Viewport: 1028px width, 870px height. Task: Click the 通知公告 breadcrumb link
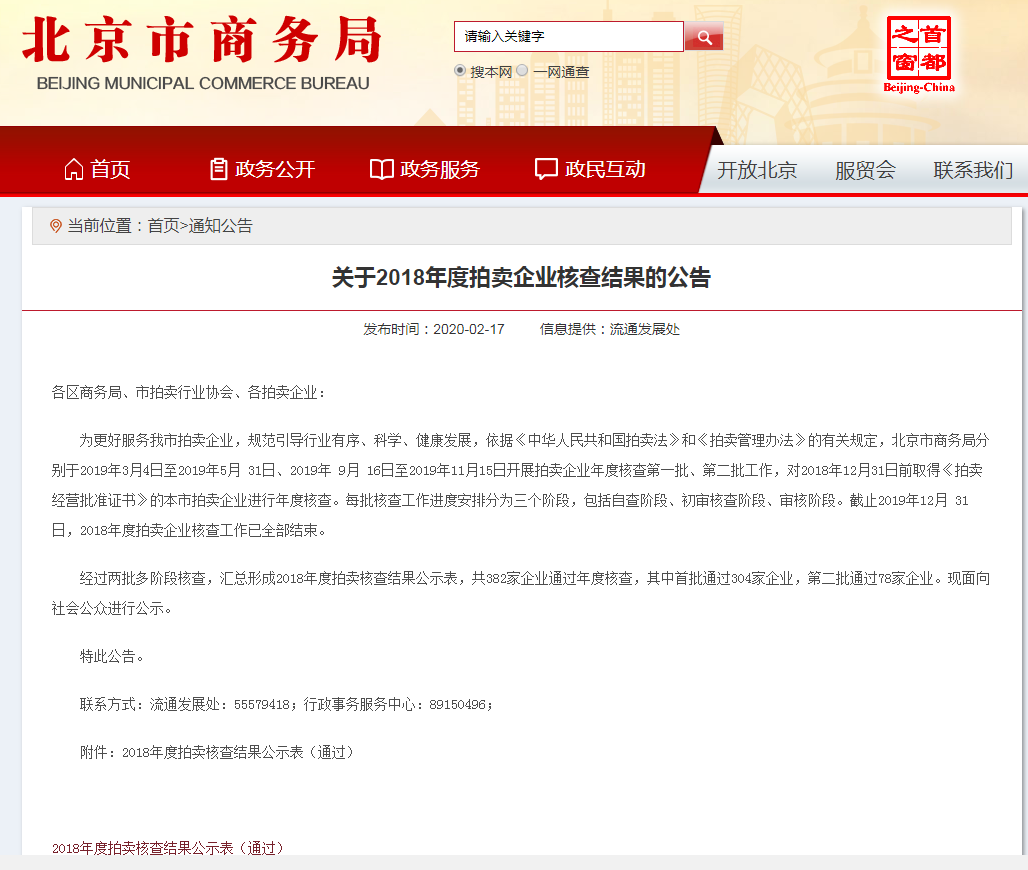[x=221, y=226]
